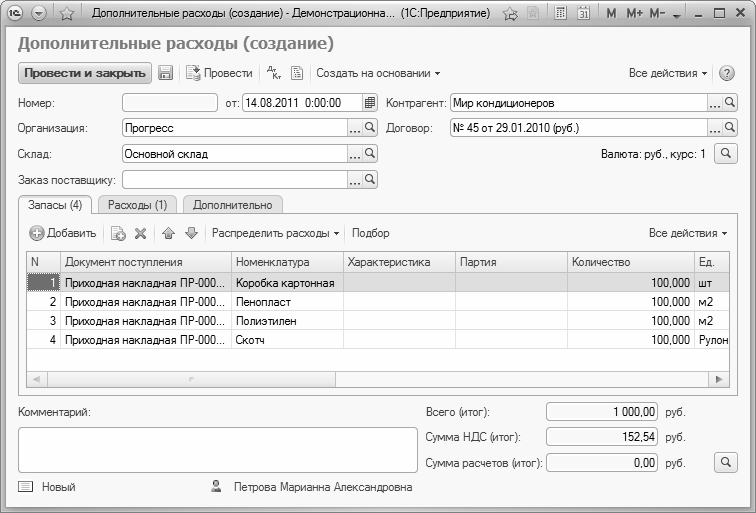
Task: Move the row down with the down arrow
Action: pyautogui.click(x=191, y=233)
